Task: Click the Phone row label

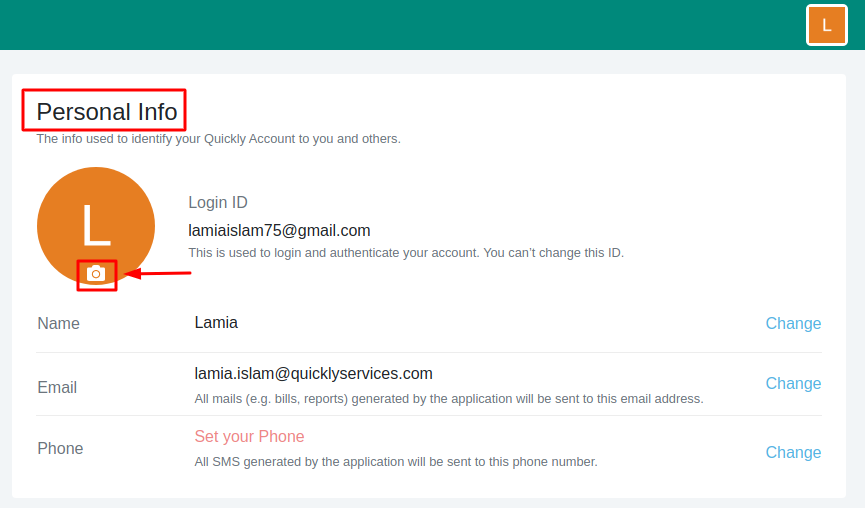Action: 60,448
